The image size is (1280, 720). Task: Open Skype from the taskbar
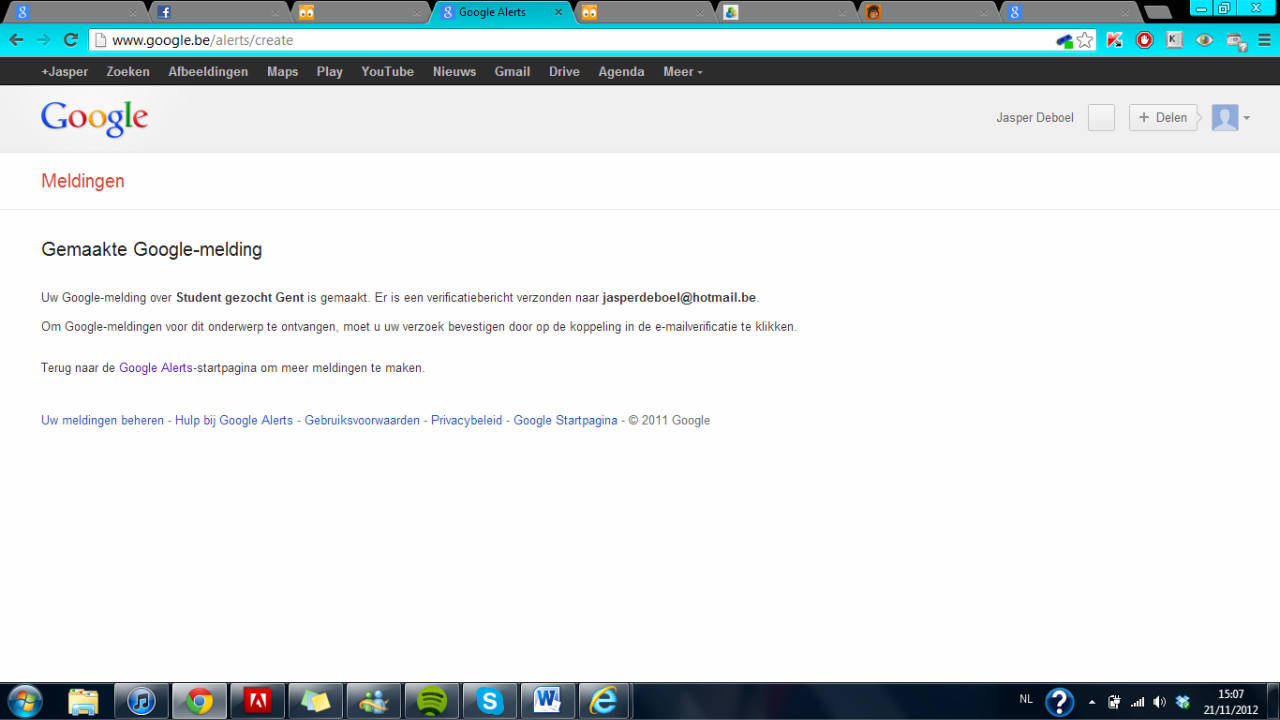tap(489, 701)
